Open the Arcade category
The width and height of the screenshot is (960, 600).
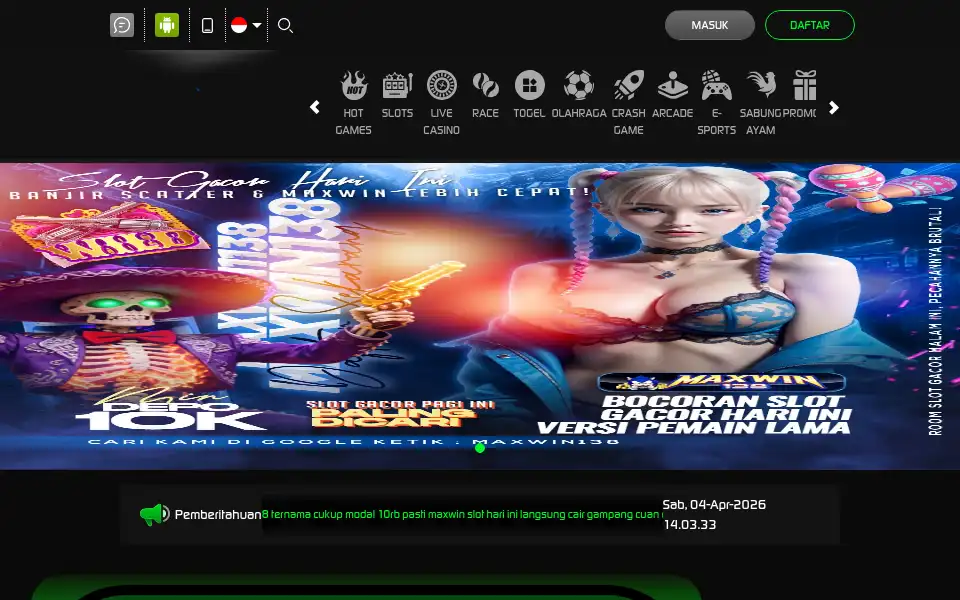(672, 94)
